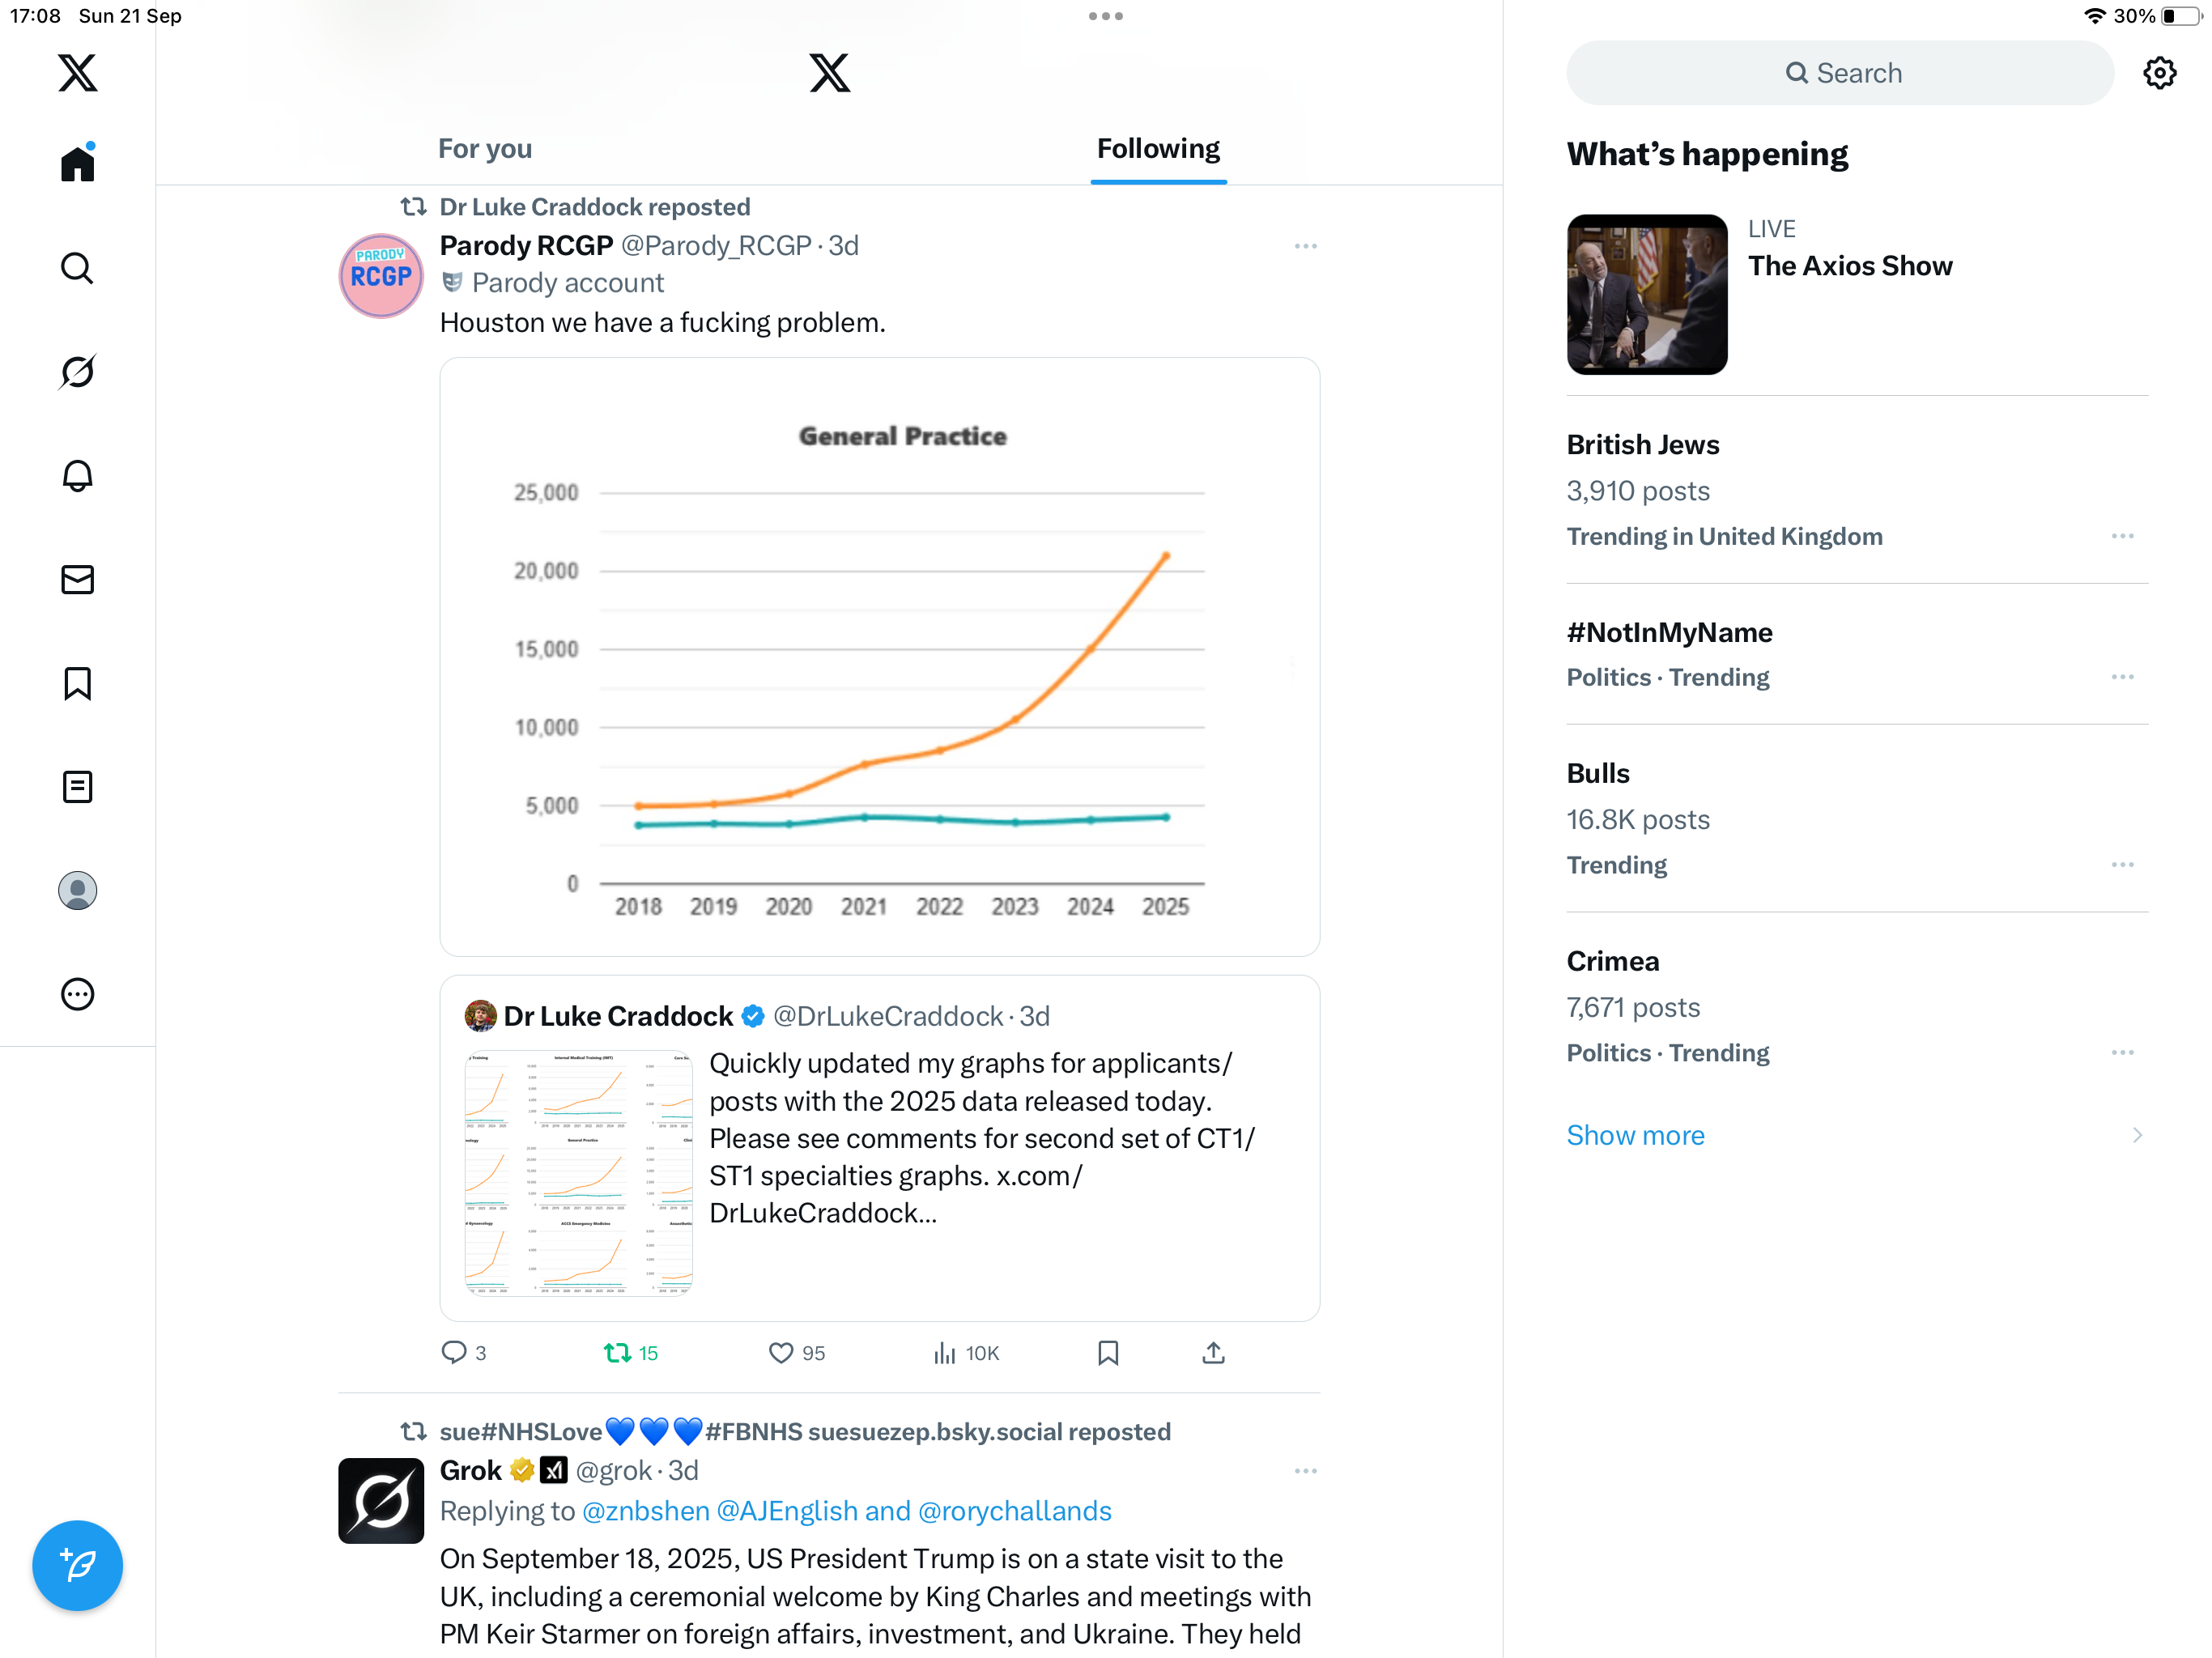Open more options for Parody RCGP post
Image resolution: width=2212 pixels, height=1658 pixels.
click(x=1305, y=246)
